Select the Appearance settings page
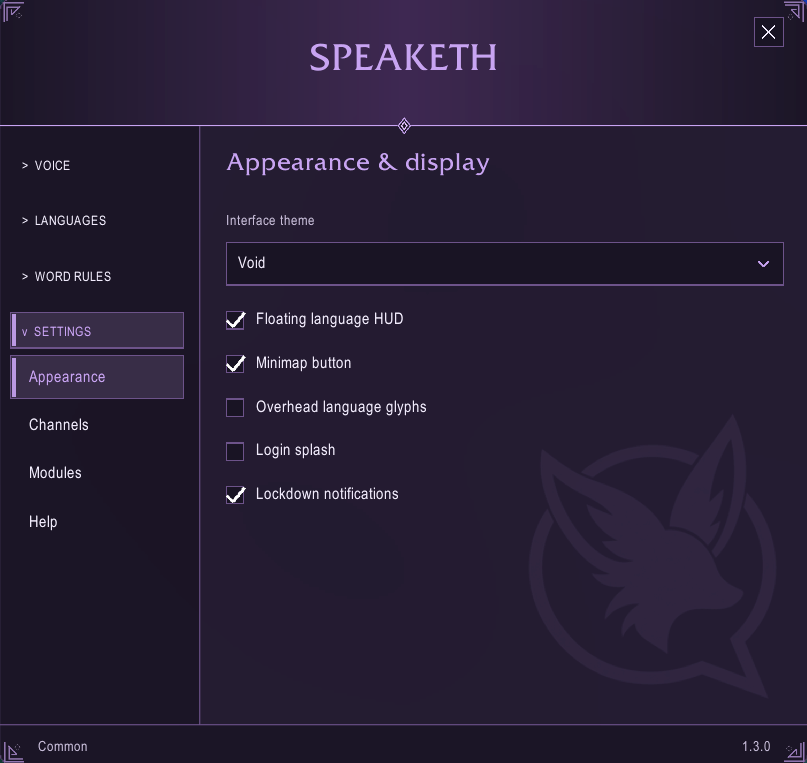Image resolution: width=807 pixels, height=763 pixels. [97, 377]
